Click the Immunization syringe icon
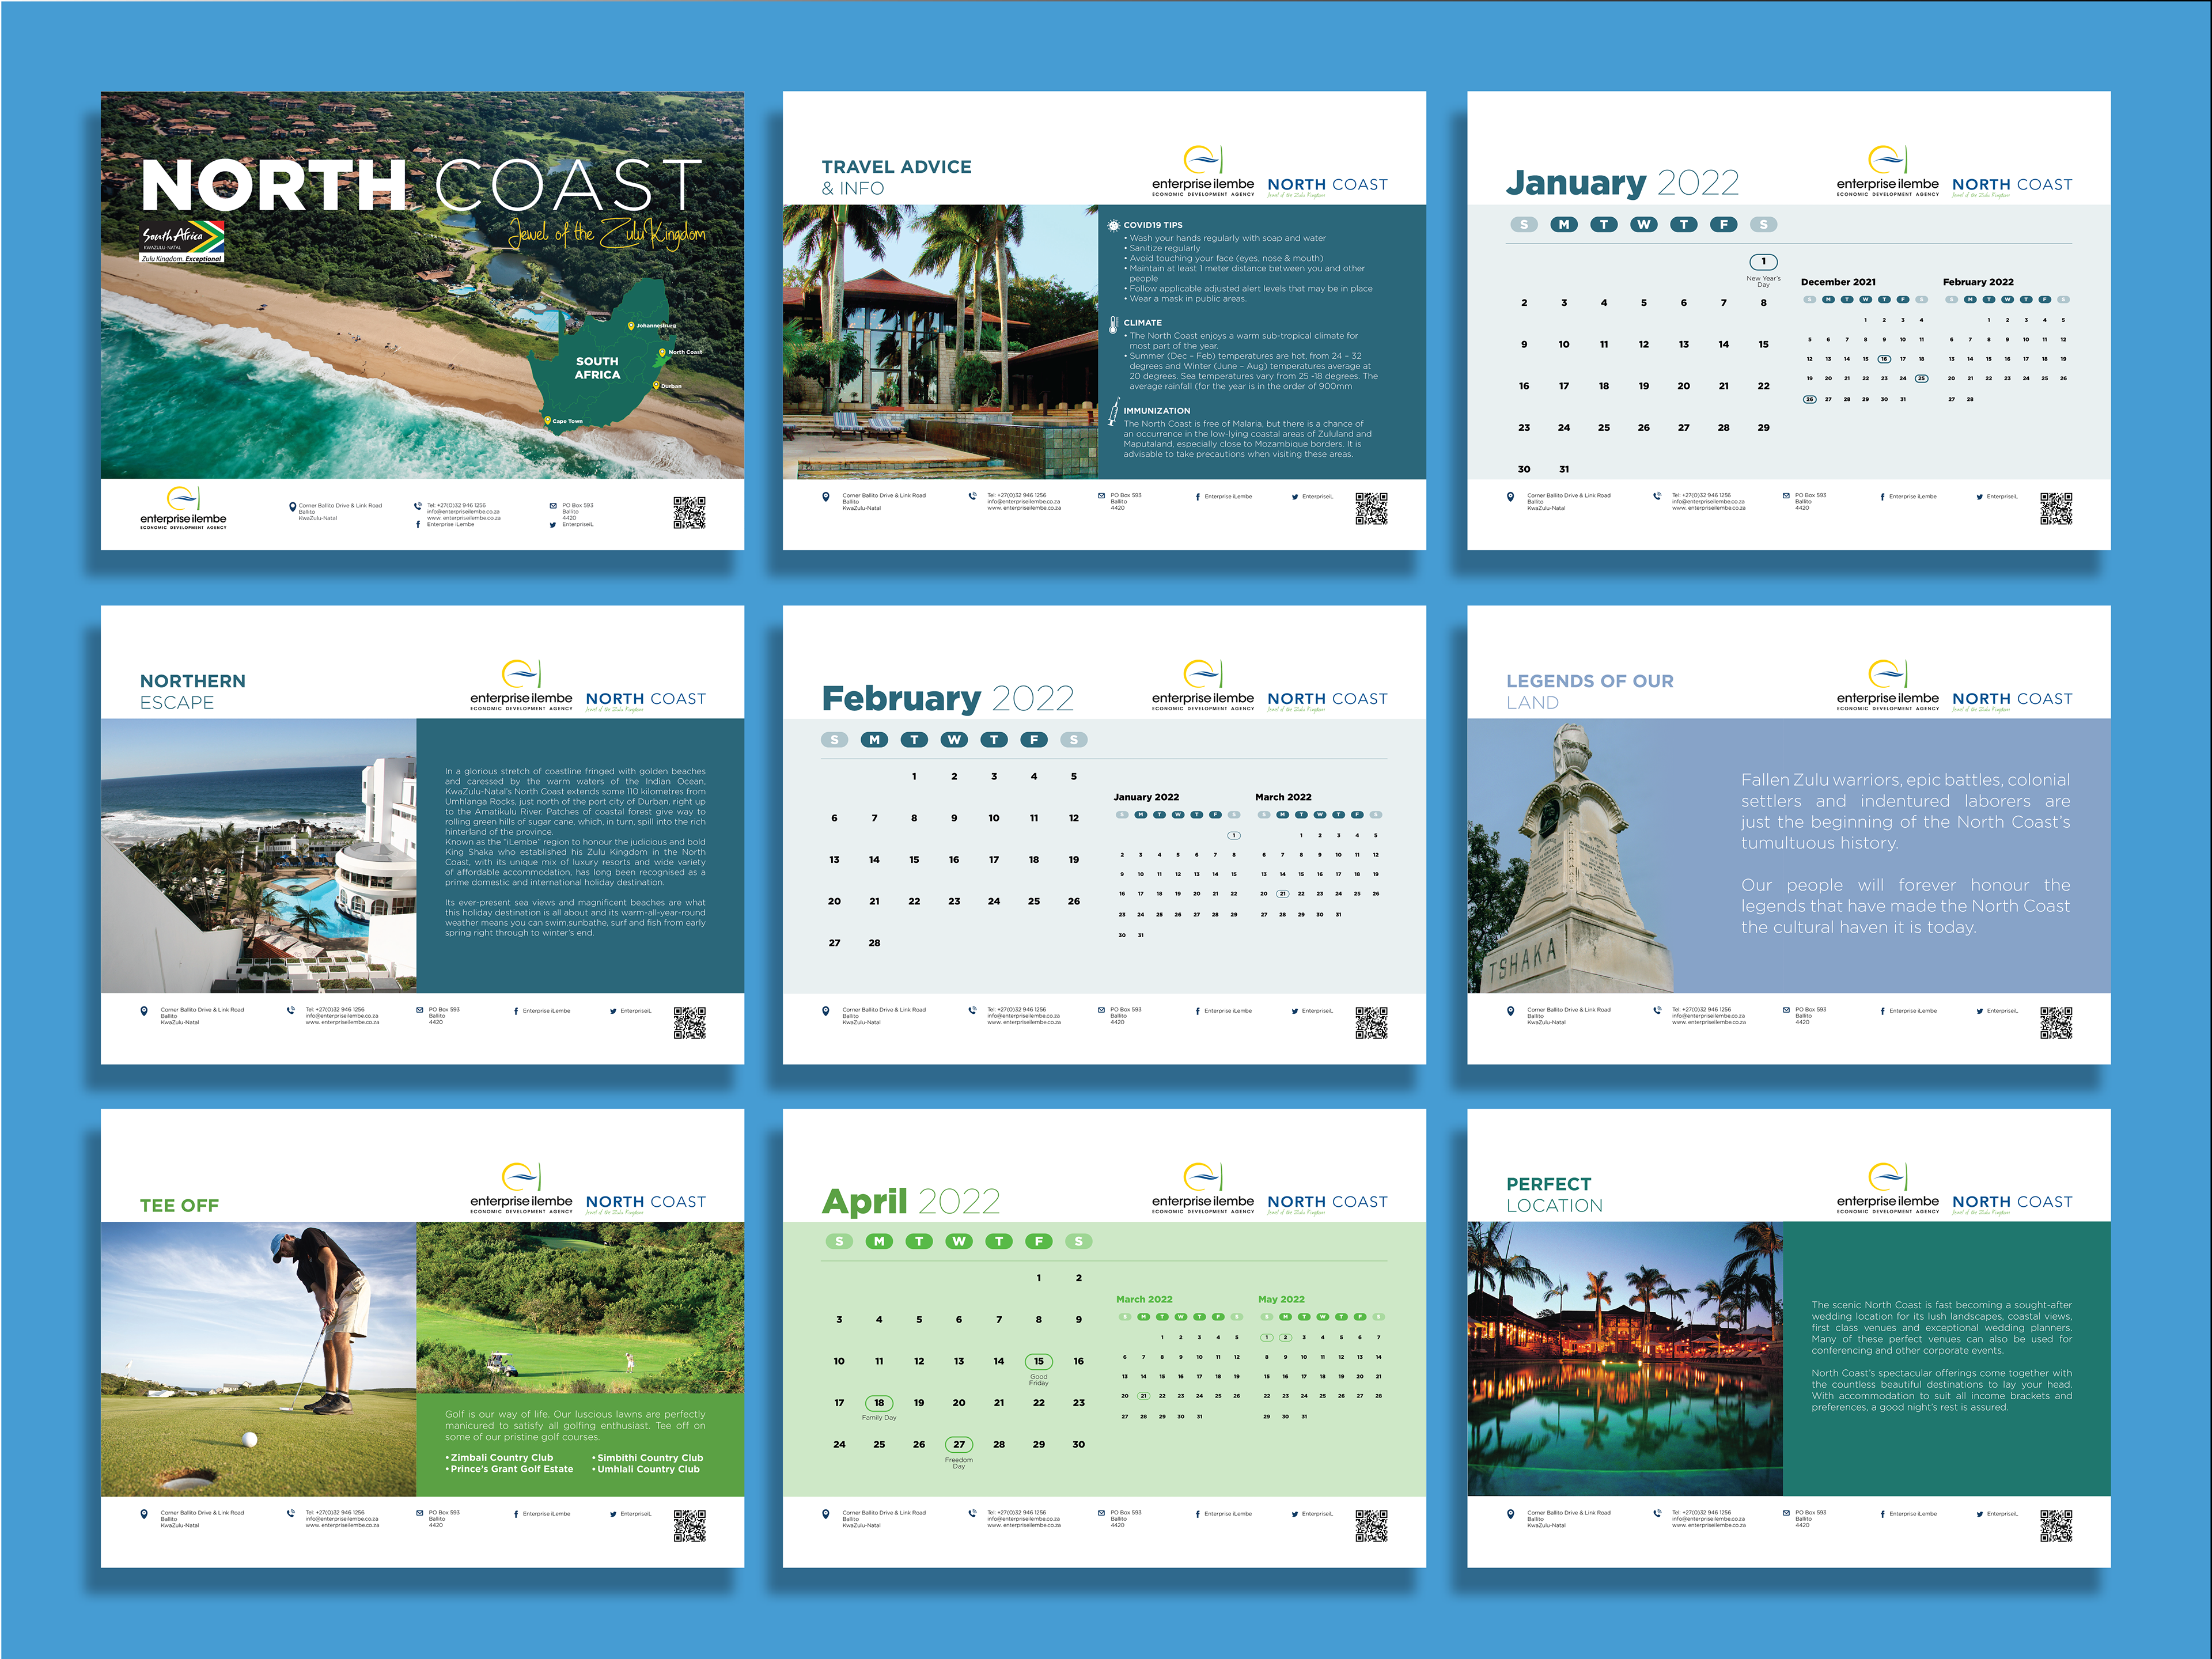This screenshot has height=1659, width=2212. click(x=1113, y=412)
